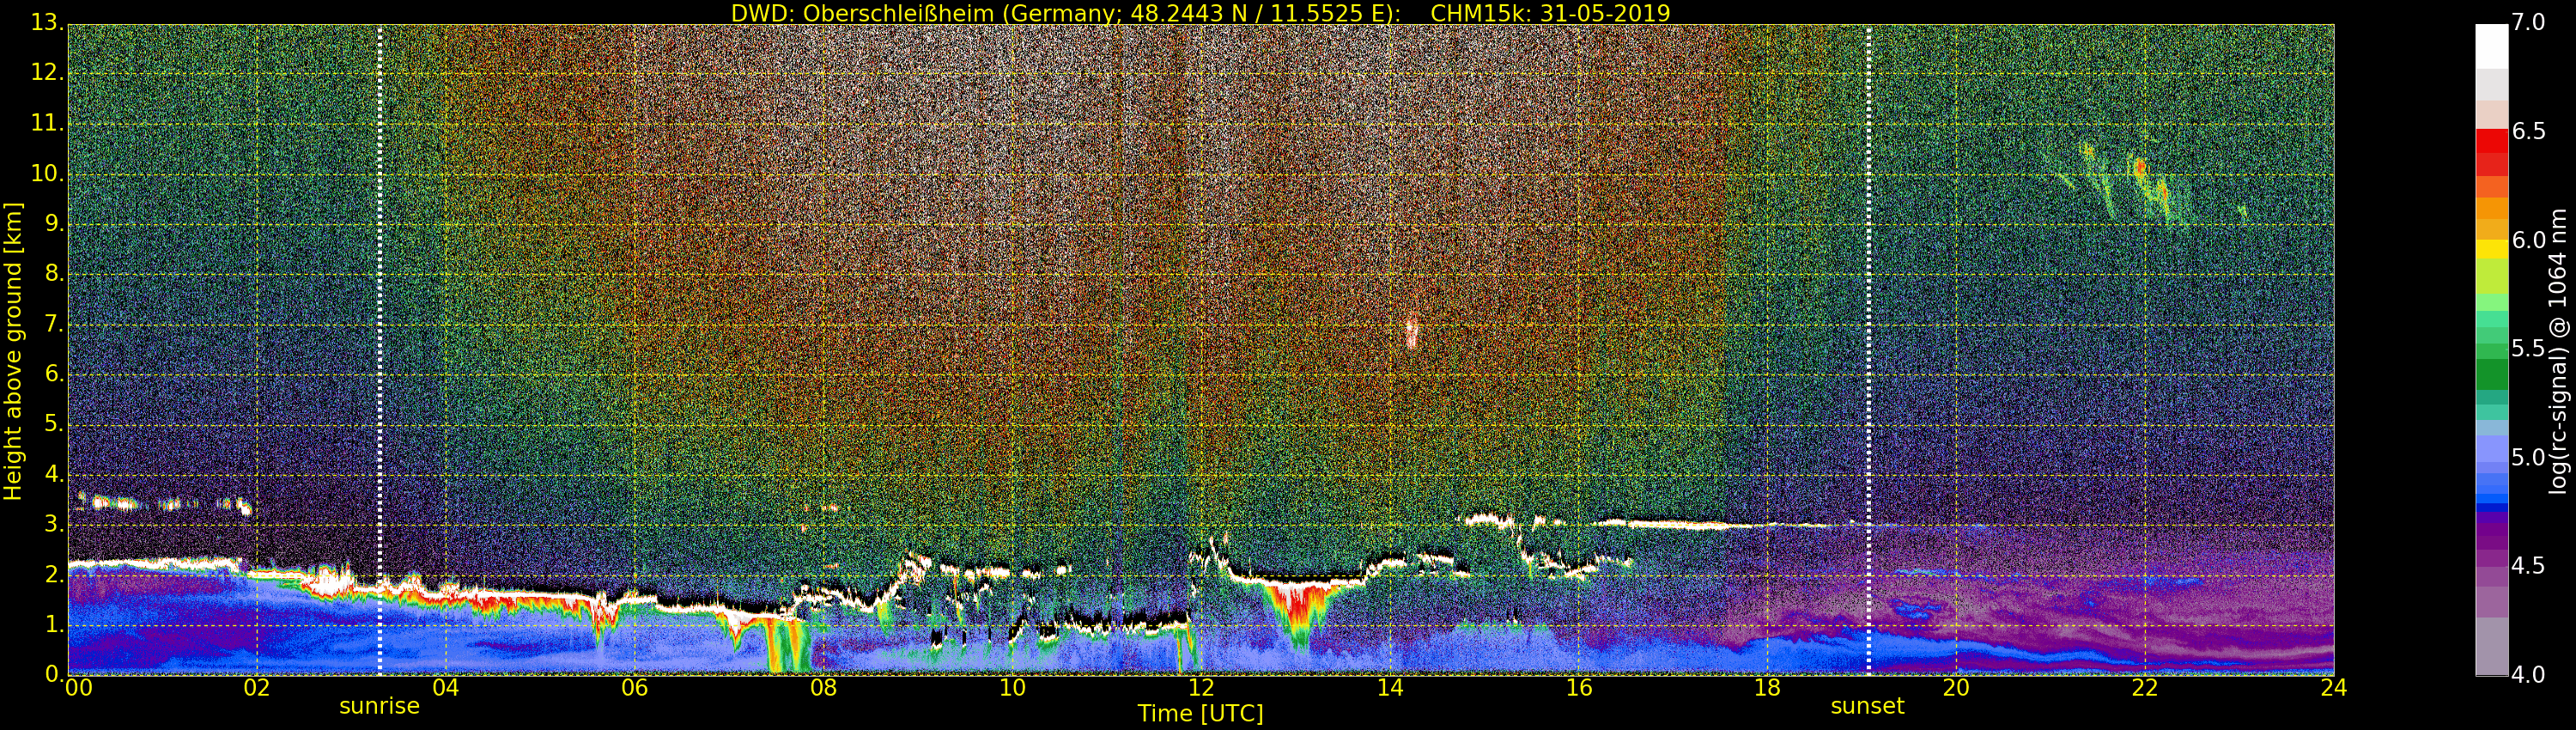Click the '9.' height tick label
2576x730 pixels.
coord(53,224)
